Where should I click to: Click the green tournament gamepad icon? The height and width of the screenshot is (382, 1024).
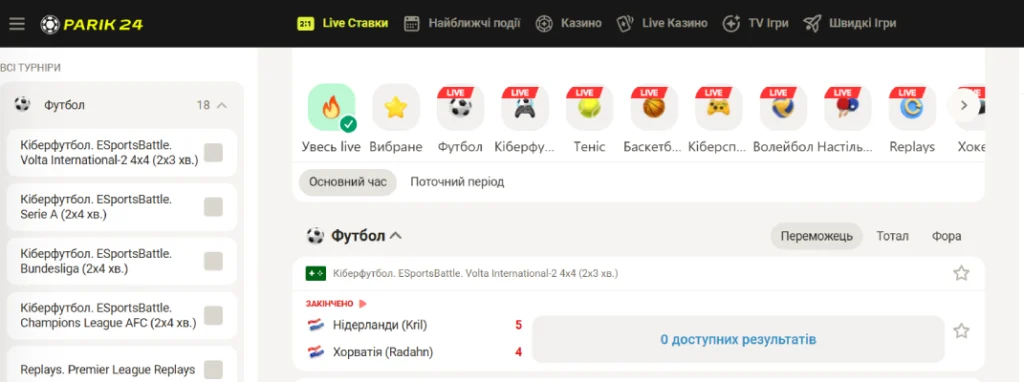pos(315,274)
